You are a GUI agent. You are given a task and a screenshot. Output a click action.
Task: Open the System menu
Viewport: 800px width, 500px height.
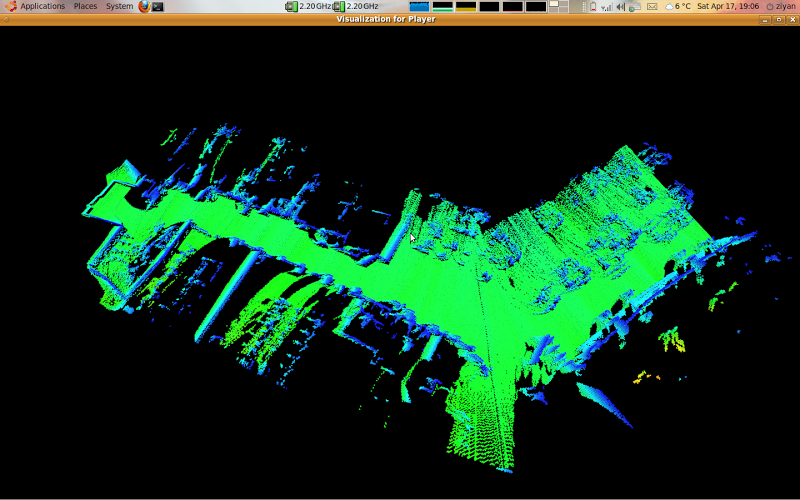pyautogui.click(x=119, y=6)
